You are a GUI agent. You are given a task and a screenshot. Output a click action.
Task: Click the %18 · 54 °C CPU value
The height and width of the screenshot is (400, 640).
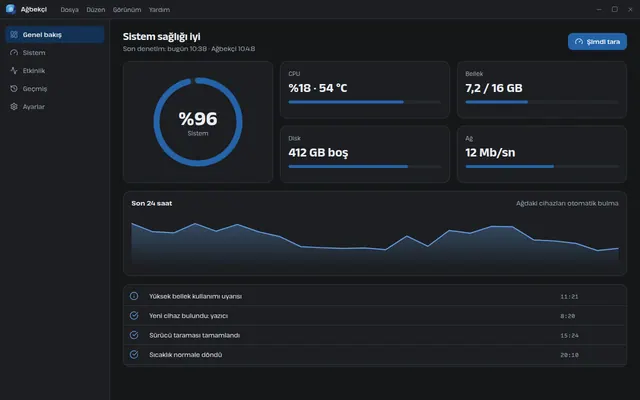318,88
